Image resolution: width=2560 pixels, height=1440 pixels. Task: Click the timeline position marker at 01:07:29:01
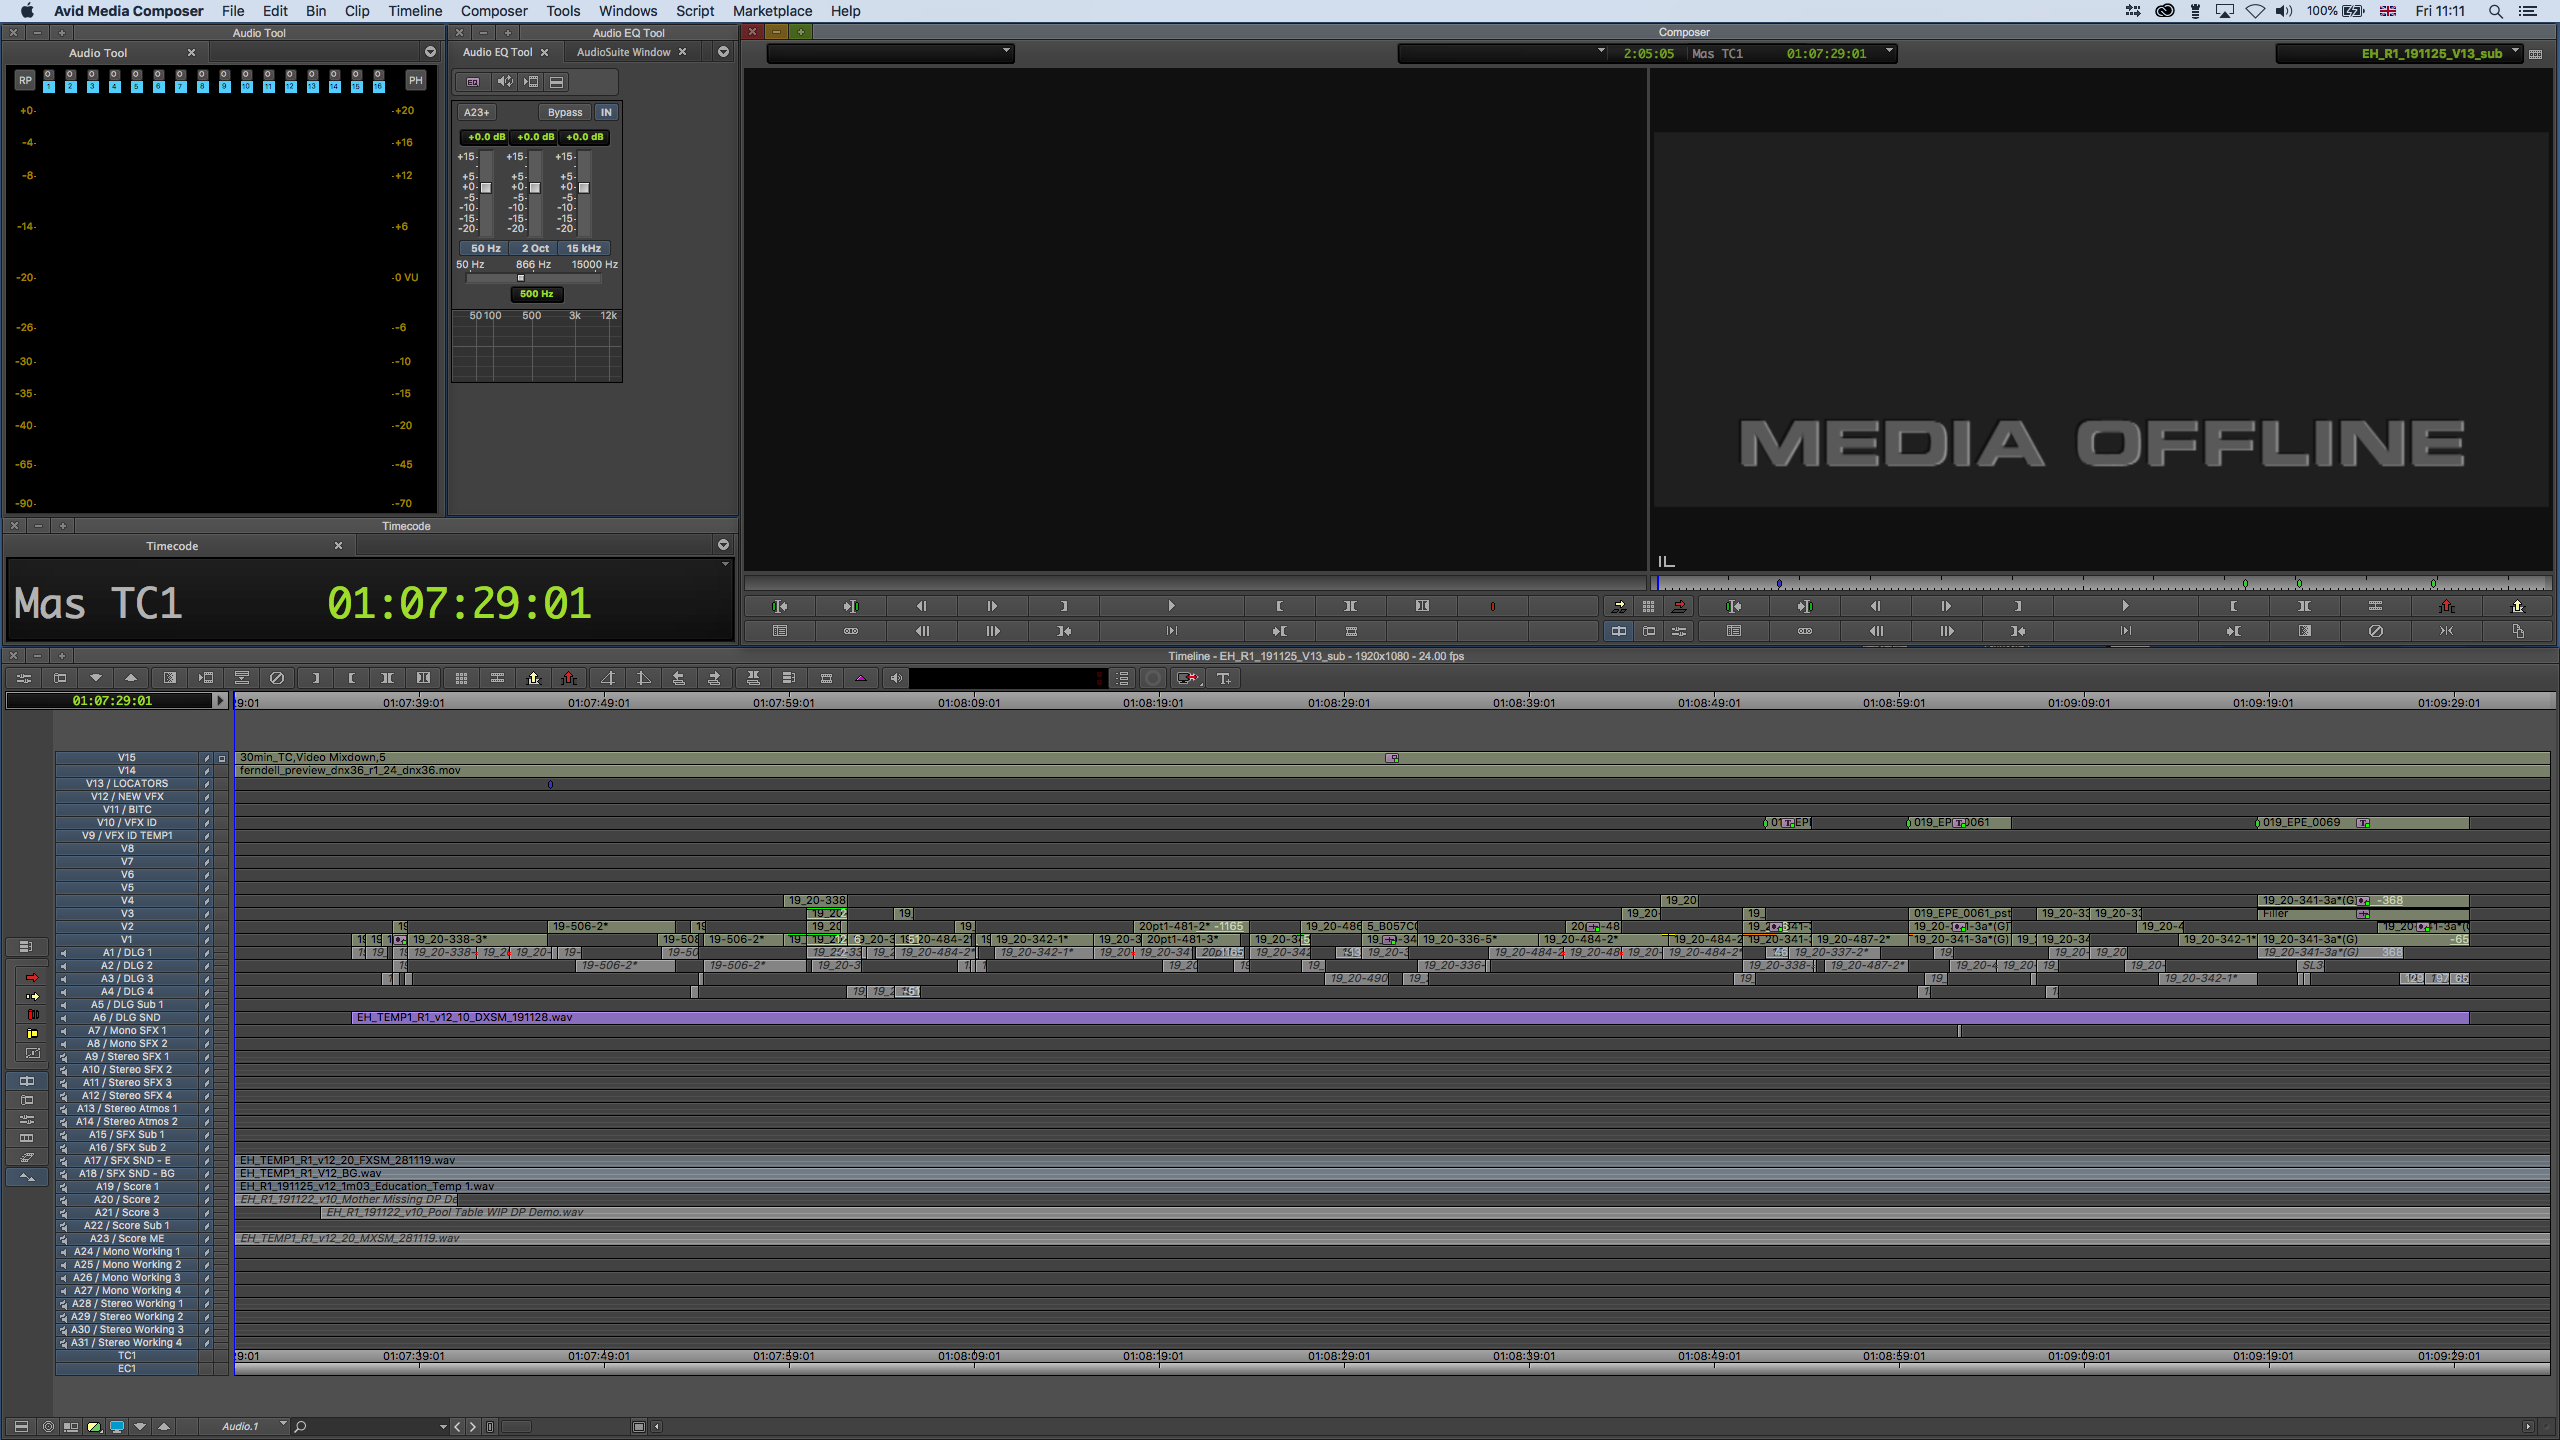point(234,702)
